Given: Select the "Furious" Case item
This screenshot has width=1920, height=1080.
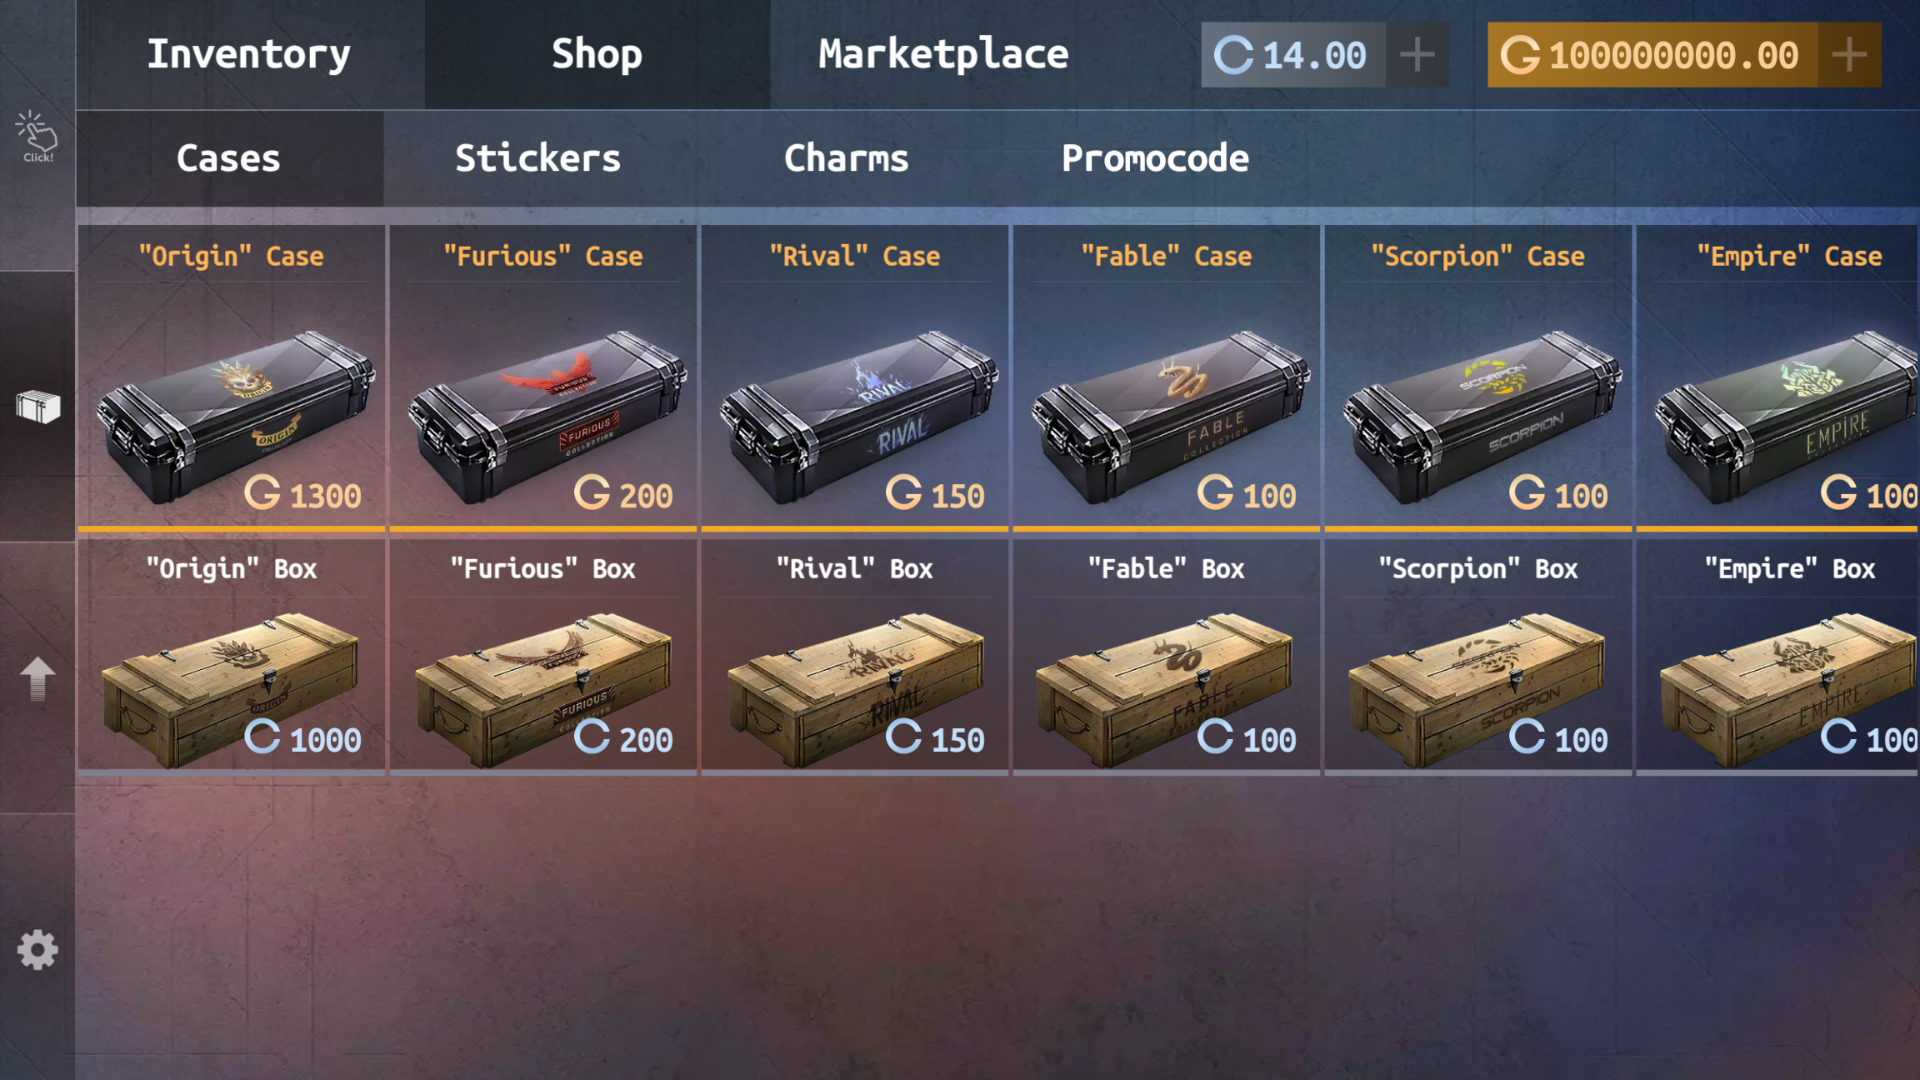Looking at the screenshot, I should [x=543, y=377].
